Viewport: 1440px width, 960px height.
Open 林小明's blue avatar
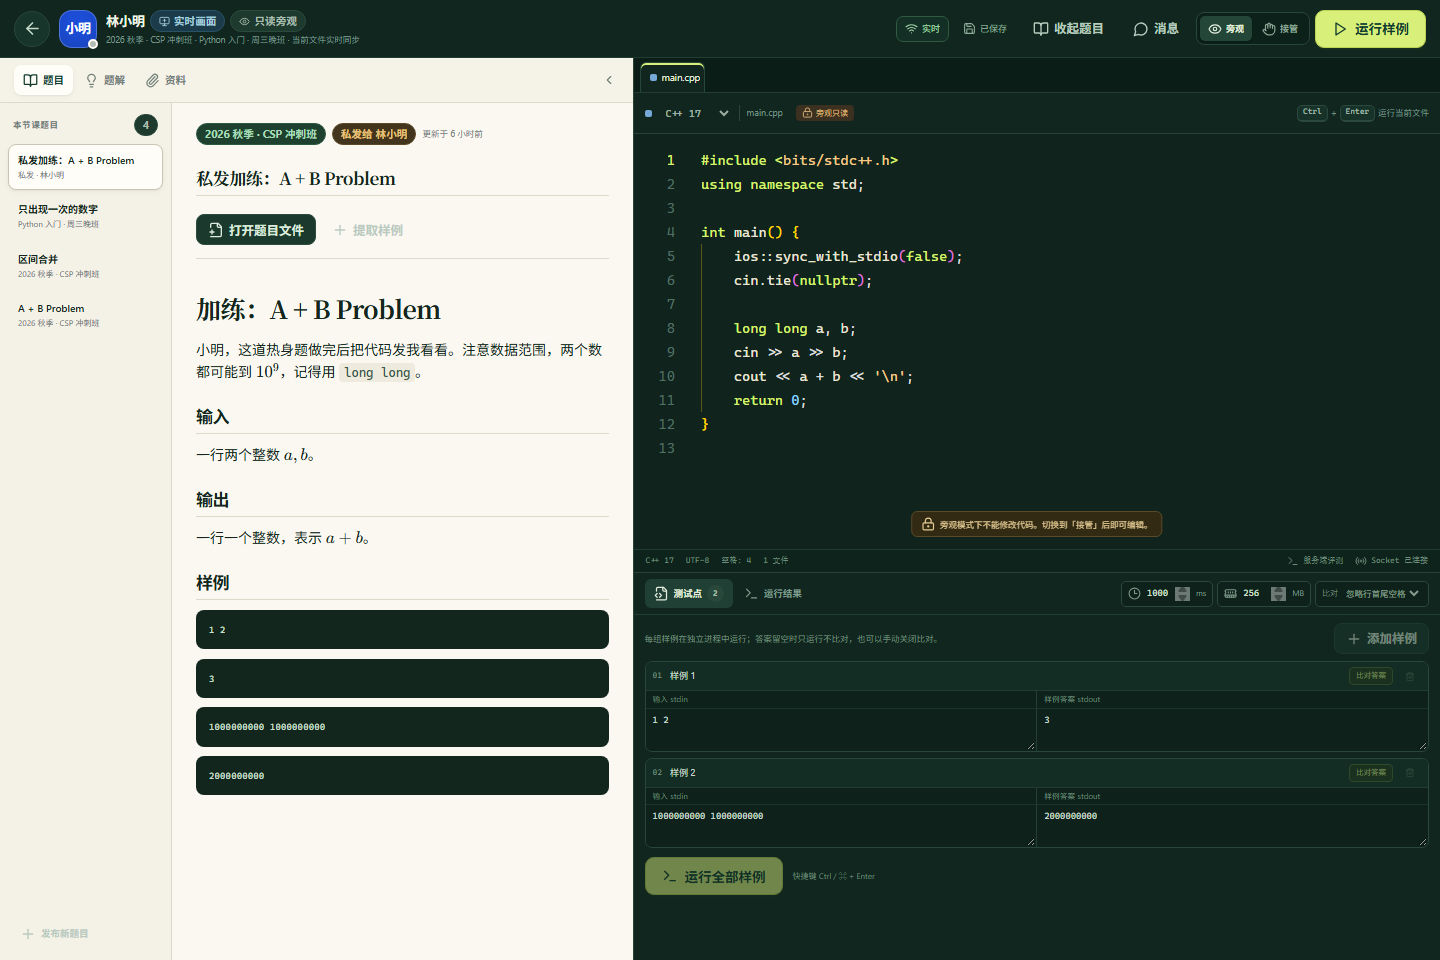[78, 29]
